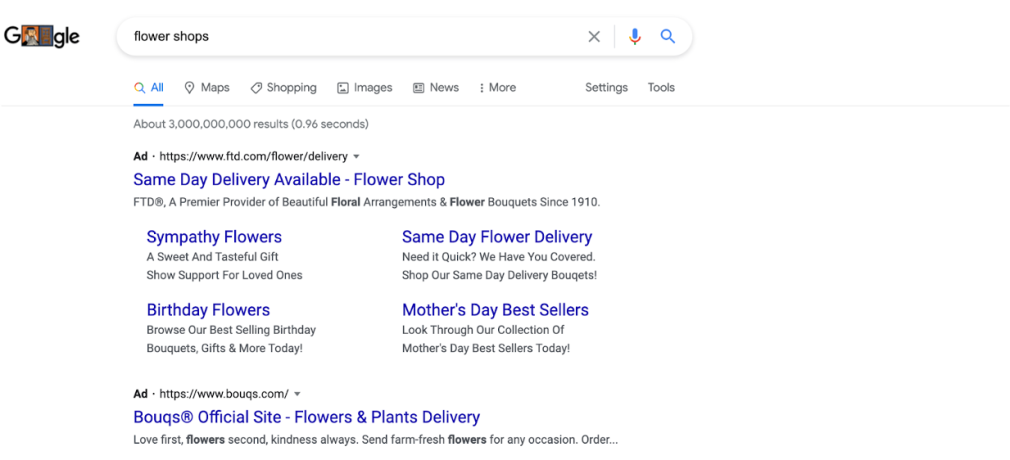1010x460 pixels.
Task: Open the Sympathy Flowers link
Action: click(x=214, y=237)
